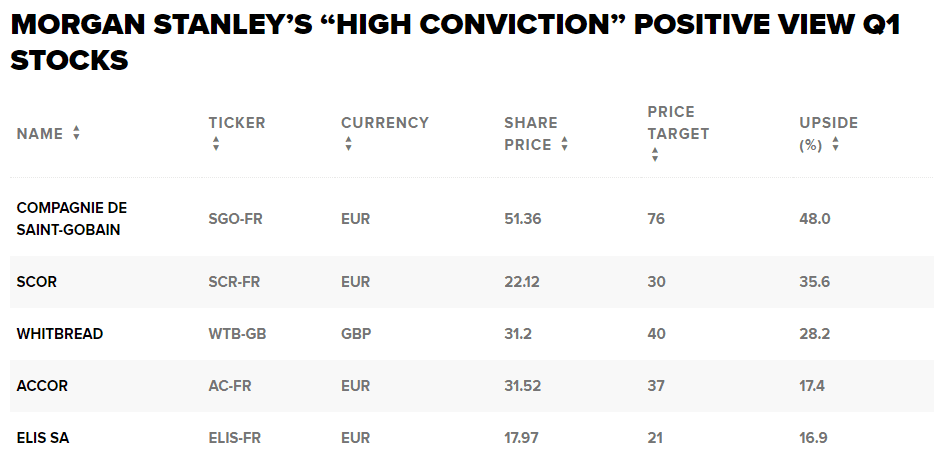This screenshot has height=476, width=934.
Task: Click the SGO-FR ticker symbol
Action: tap(236, 218)
